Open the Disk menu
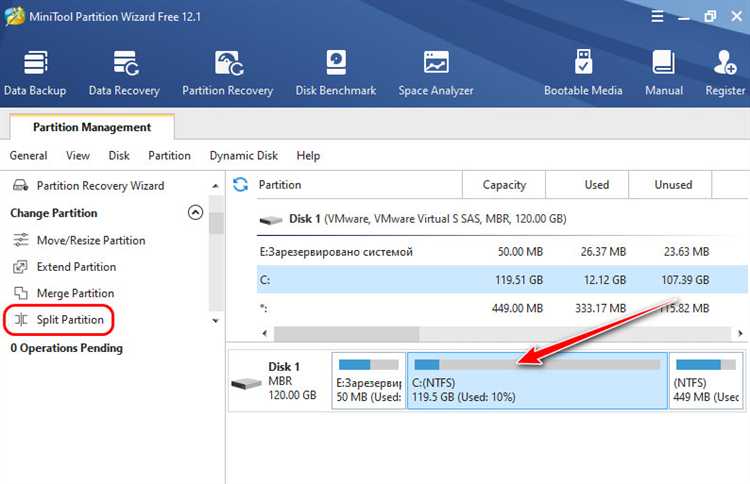Image resolution: width=750 pixels, height=484 pixels. click(119, 155)
